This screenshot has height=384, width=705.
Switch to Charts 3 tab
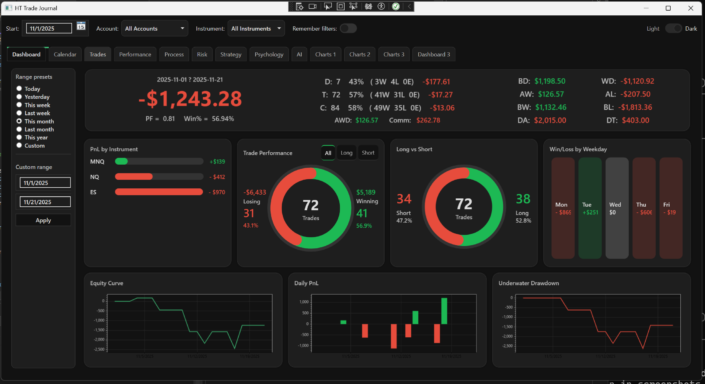pyautogui.click(x=394, y=54)
